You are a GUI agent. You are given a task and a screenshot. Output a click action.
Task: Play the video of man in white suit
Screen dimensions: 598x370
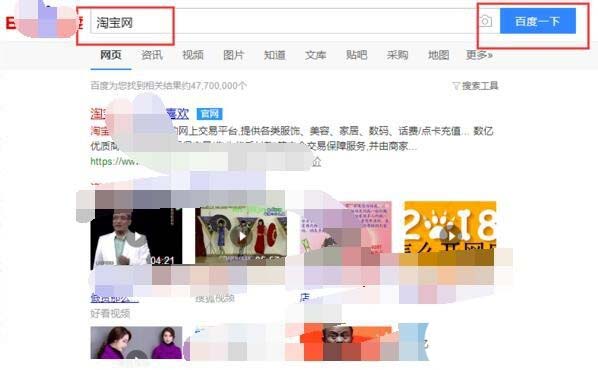click(x=136, y=238)
